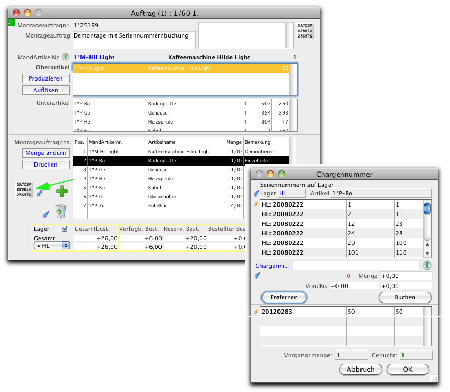Click the blue pin icon left of the green plus
Viewport: 450px width, 392px height.
point(40,193)
